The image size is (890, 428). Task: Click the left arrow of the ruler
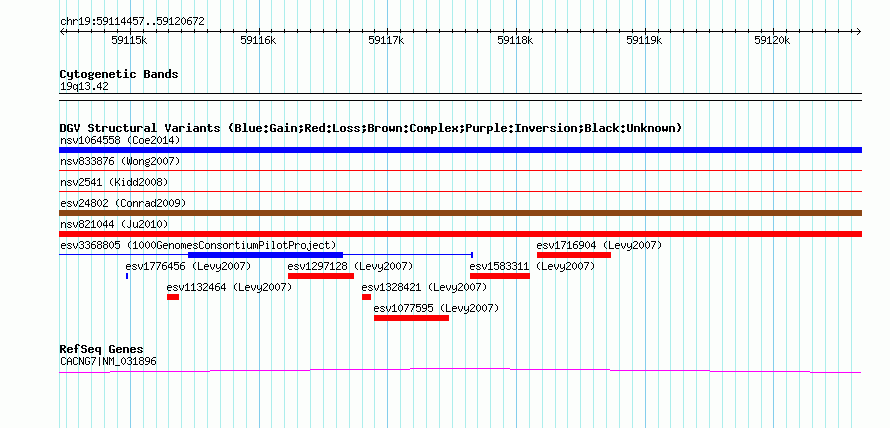point(62,32)
